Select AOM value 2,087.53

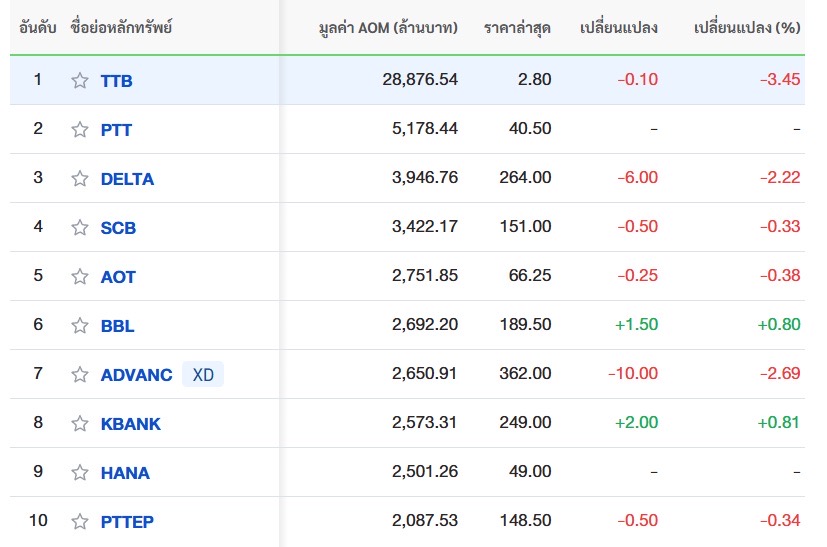point(425,521)
